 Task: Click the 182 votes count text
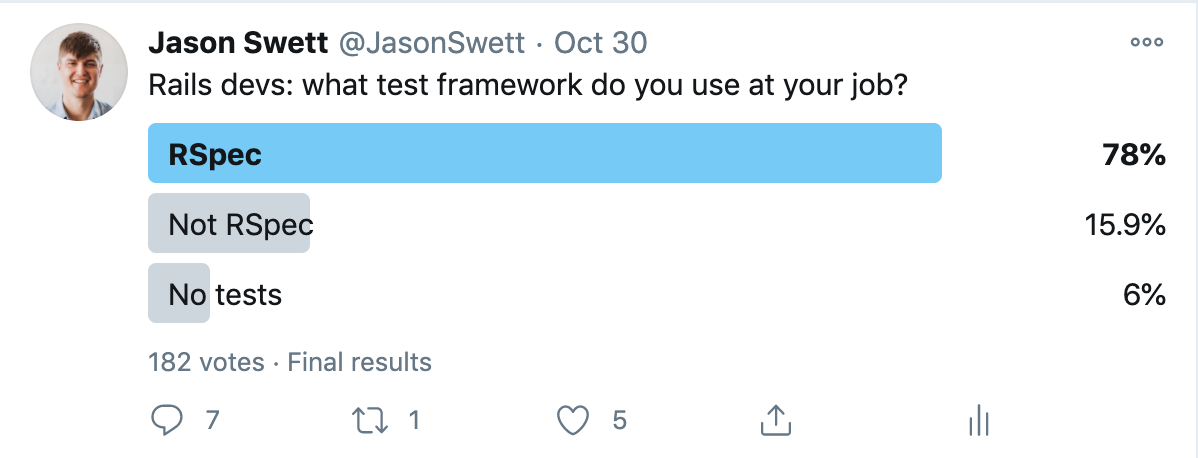click(x=206, y=362)
